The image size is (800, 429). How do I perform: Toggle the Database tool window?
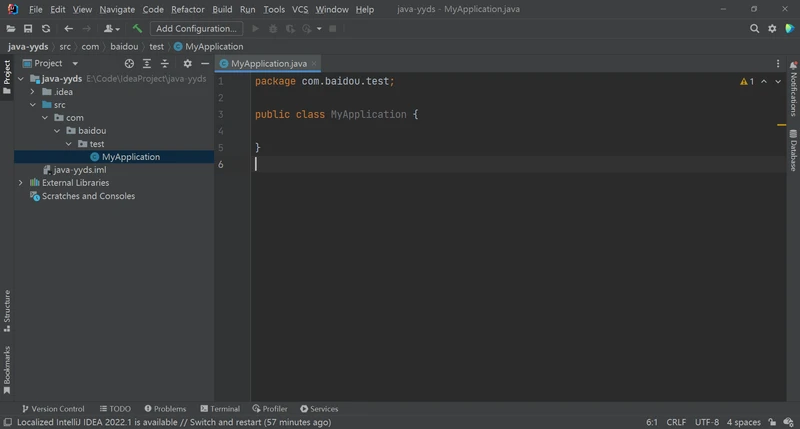[x=793, y=155]
